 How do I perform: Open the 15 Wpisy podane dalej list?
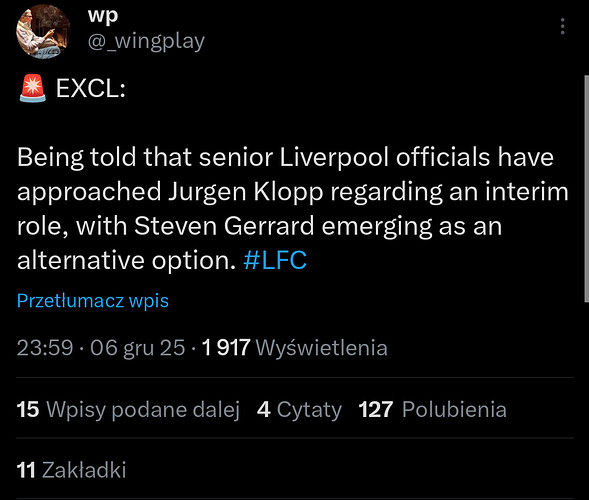tap(128, 409)
